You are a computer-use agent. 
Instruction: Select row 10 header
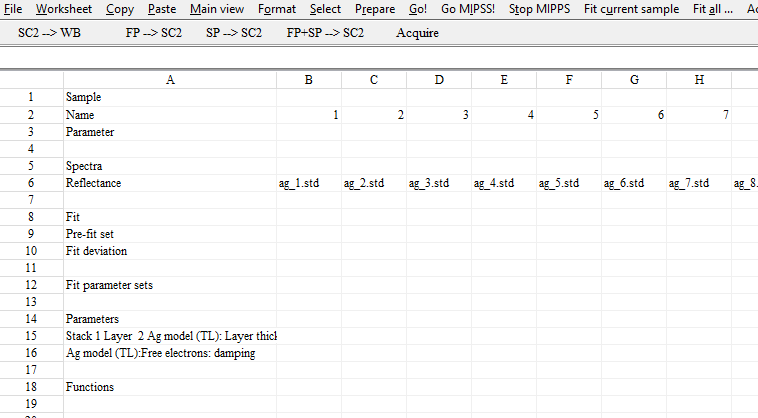[31, 251]
